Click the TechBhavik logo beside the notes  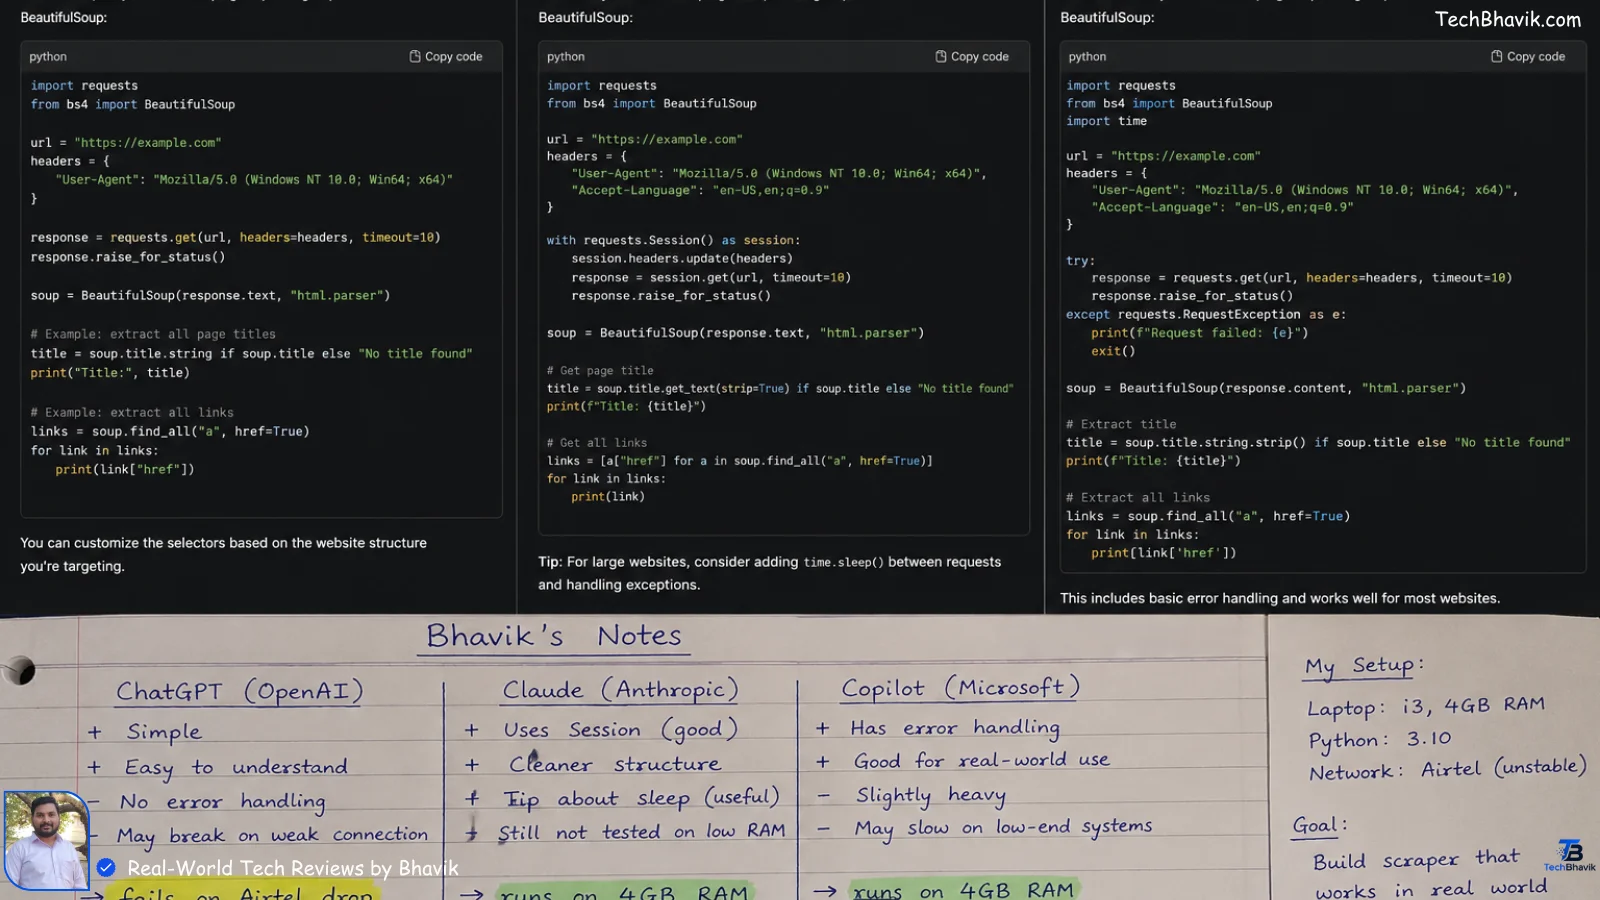tap(1570, 855)
